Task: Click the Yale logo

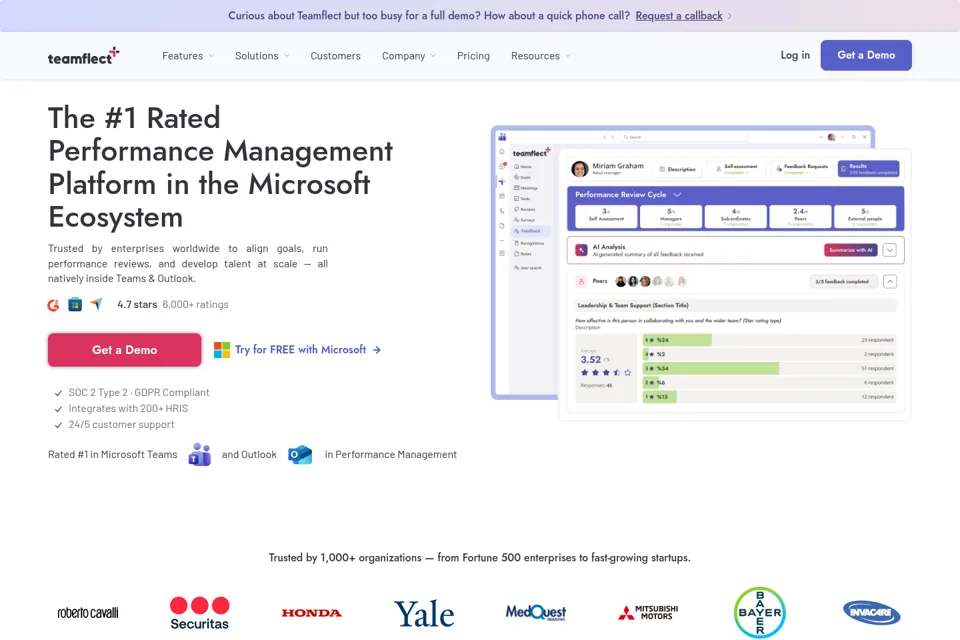Action: pyautogui.click(x=424, y=614)
